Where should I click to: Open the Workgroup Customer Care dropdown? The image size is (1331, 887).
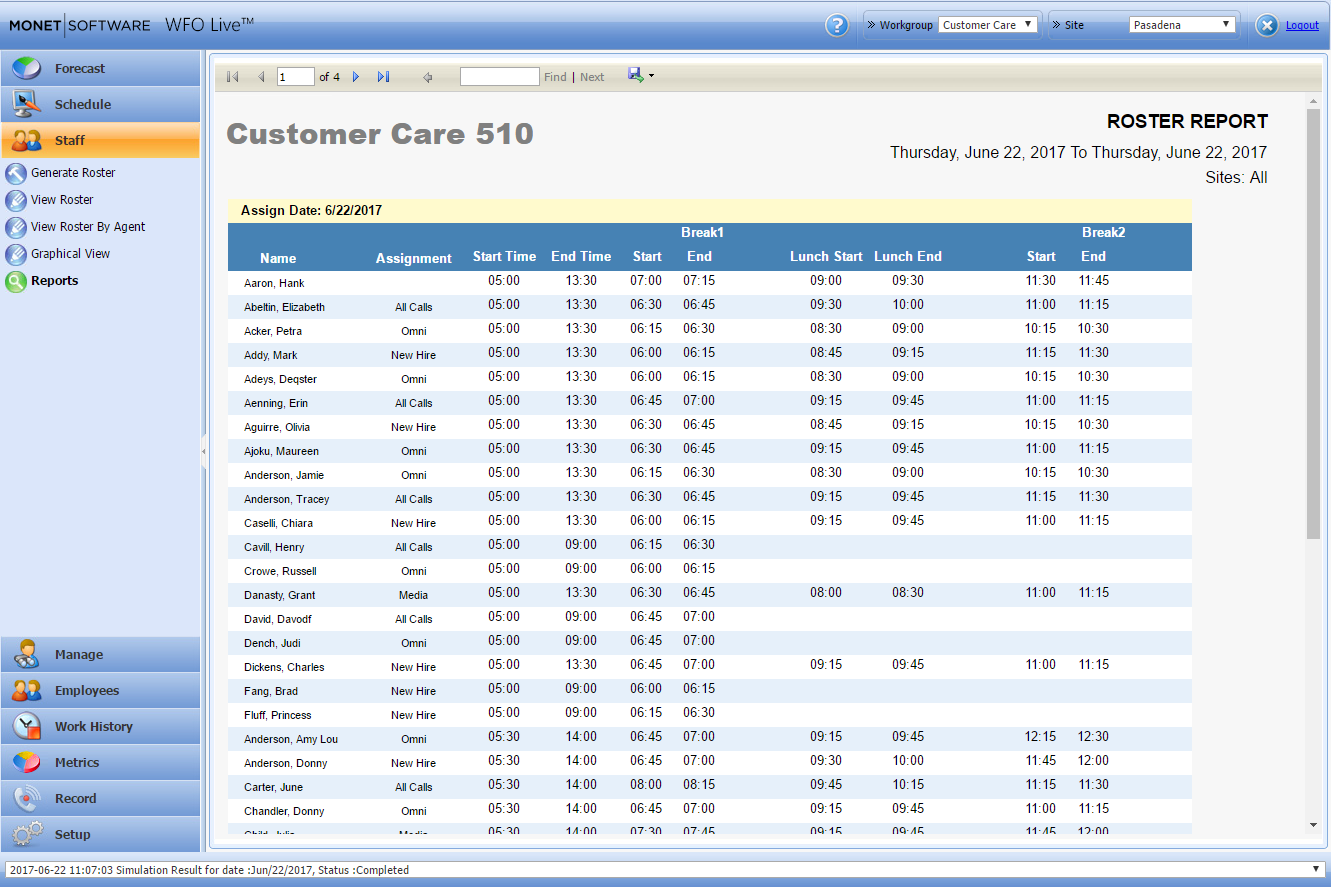(x=988, y=25)
